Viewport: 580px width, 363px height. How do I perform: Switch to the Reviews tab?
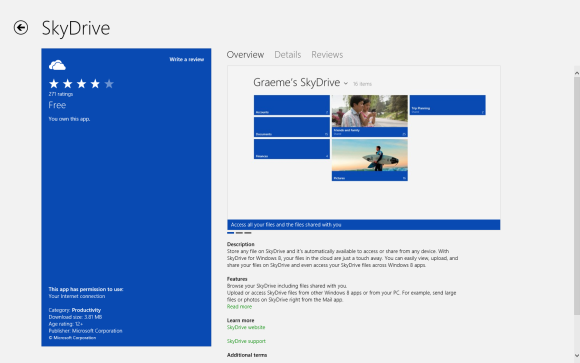click(x=327, y=55)
